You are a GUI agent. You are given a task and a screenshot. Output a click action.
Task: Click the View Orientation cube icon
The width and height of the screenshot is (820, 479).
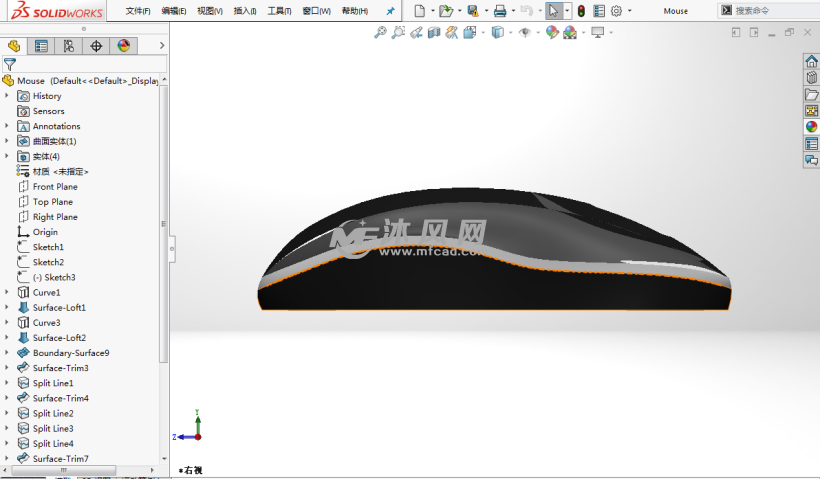[x=470, y=32]
